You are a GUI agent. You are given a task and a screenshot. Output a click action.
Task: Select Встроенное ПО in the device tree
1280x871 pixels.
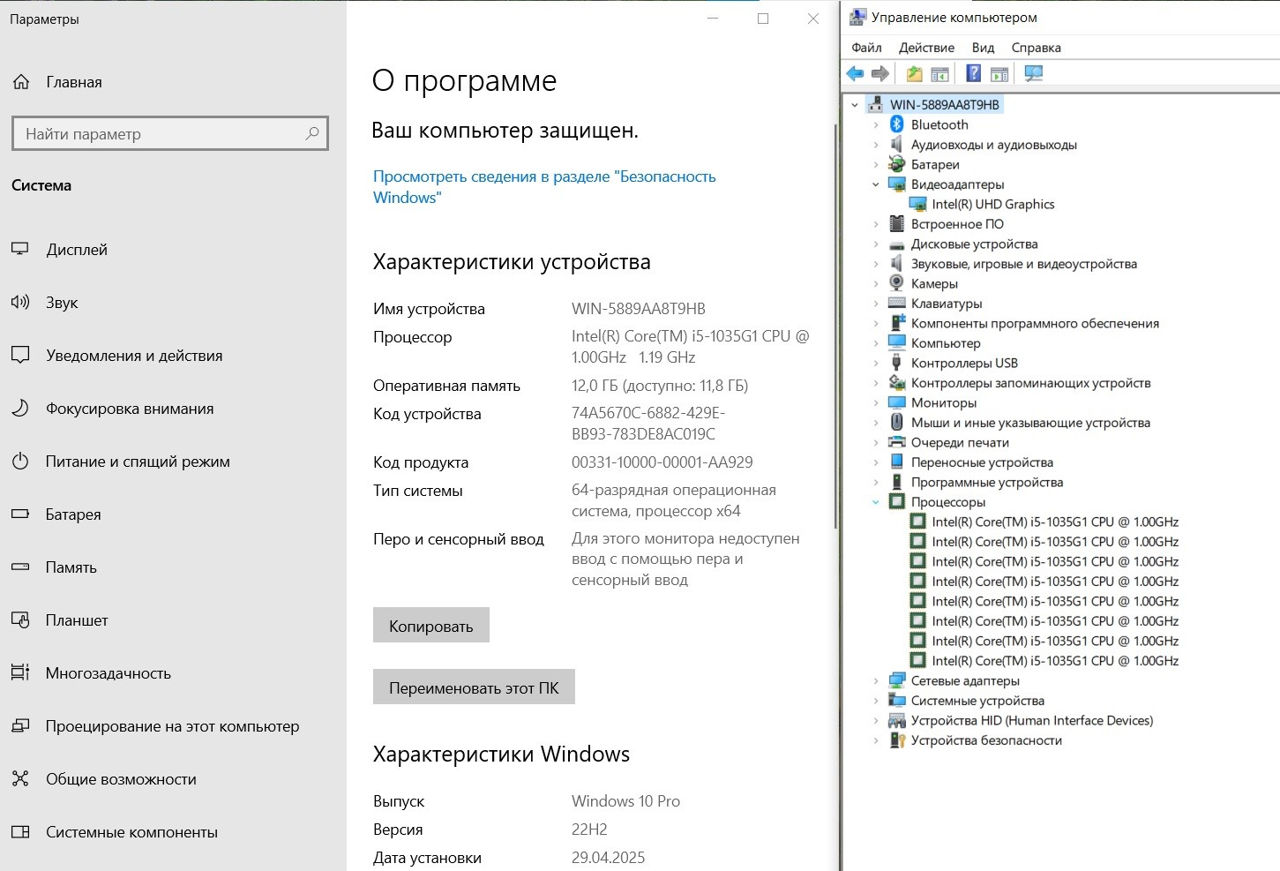pyautogui.click(x=957, y=224)
